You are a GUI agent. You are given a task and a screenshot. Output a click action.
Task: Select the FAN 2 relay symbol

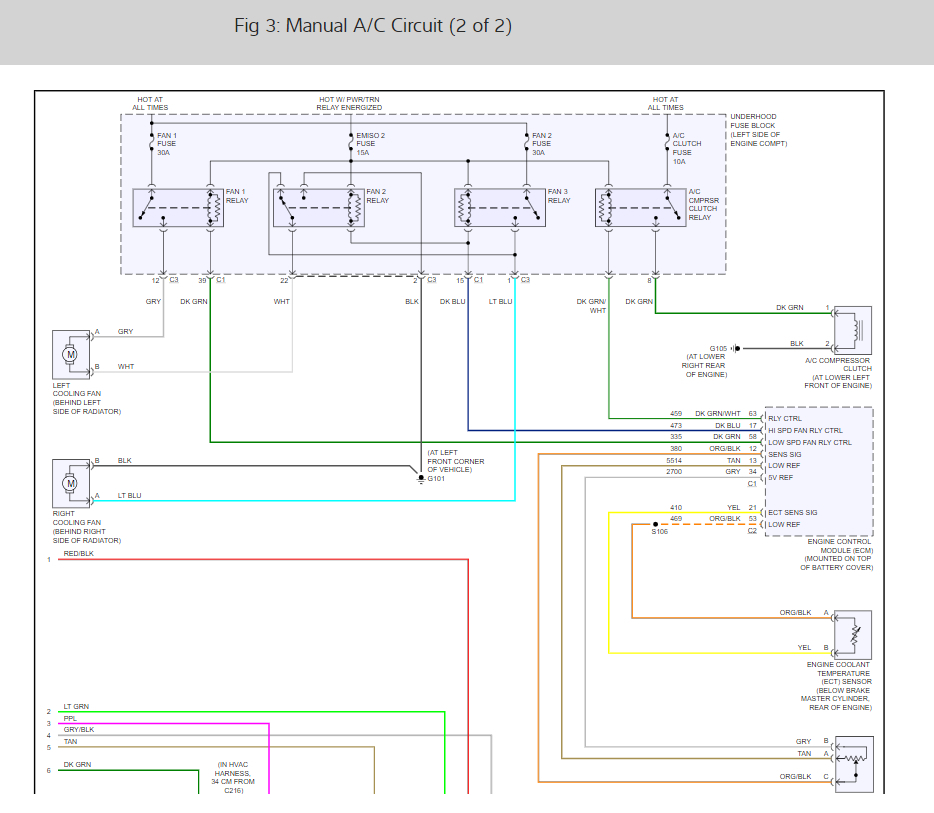coord(319,208)
